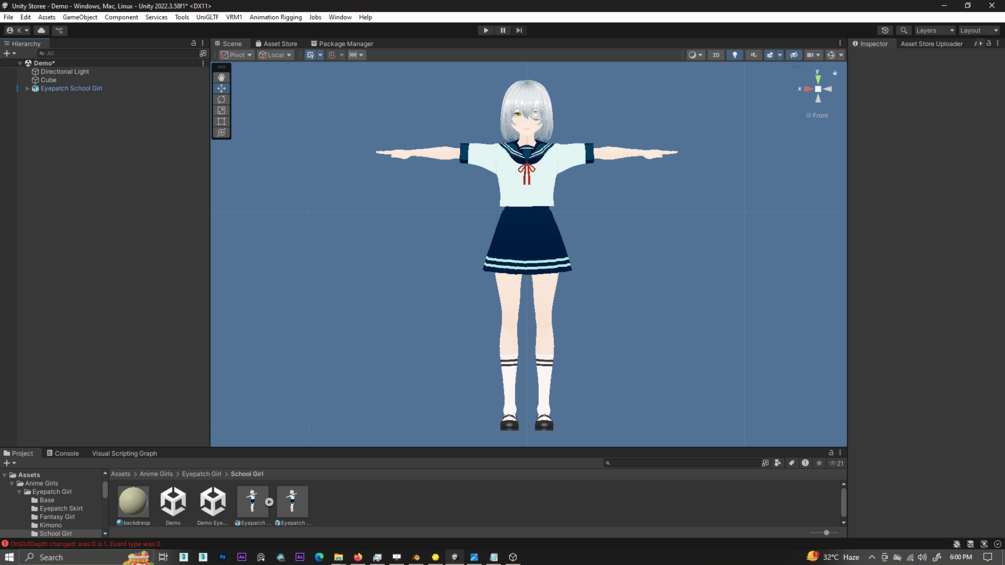The image size is (1005, 565).
Task: Select the backdreop material asset
Action: (x=133, y=505)
